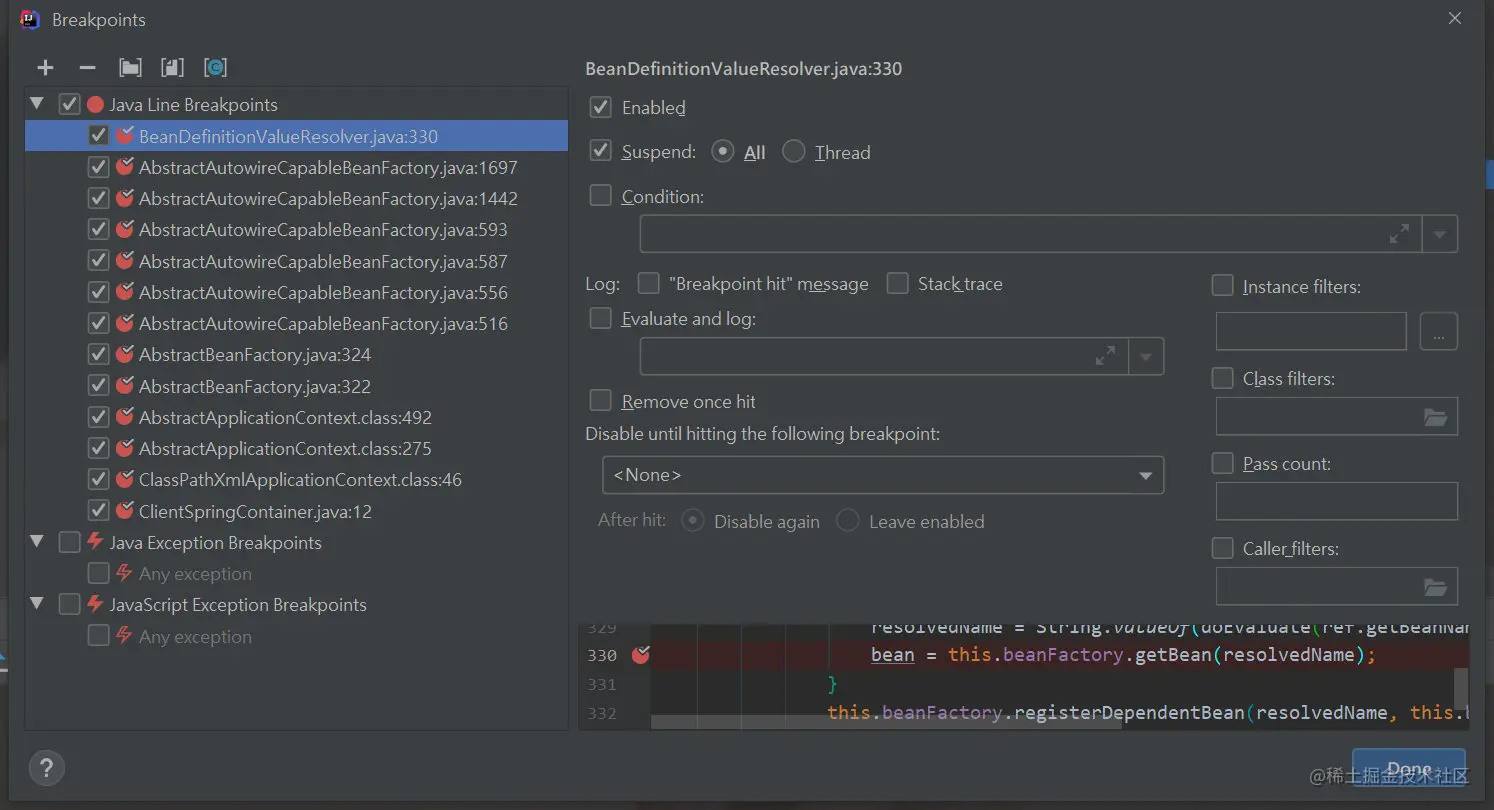The width and height of the screenshot is (1494, 810).
Task: Click the IntelliJ logo in title bar
Action: (x=30, y=19)
